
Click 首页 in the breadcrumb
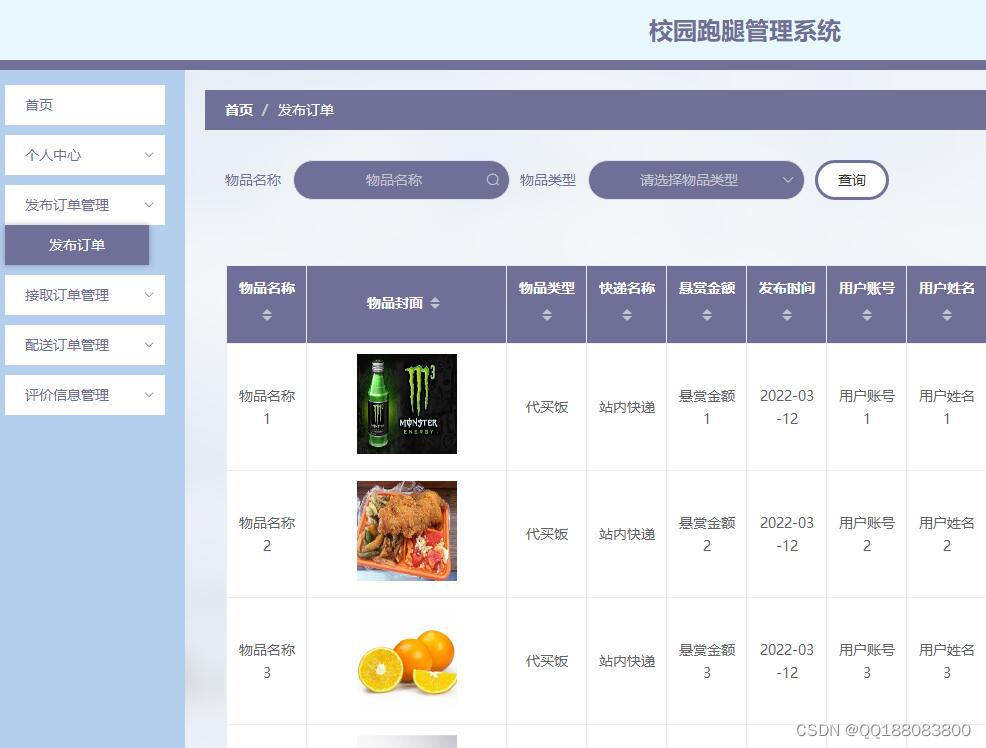click(239, 110)
